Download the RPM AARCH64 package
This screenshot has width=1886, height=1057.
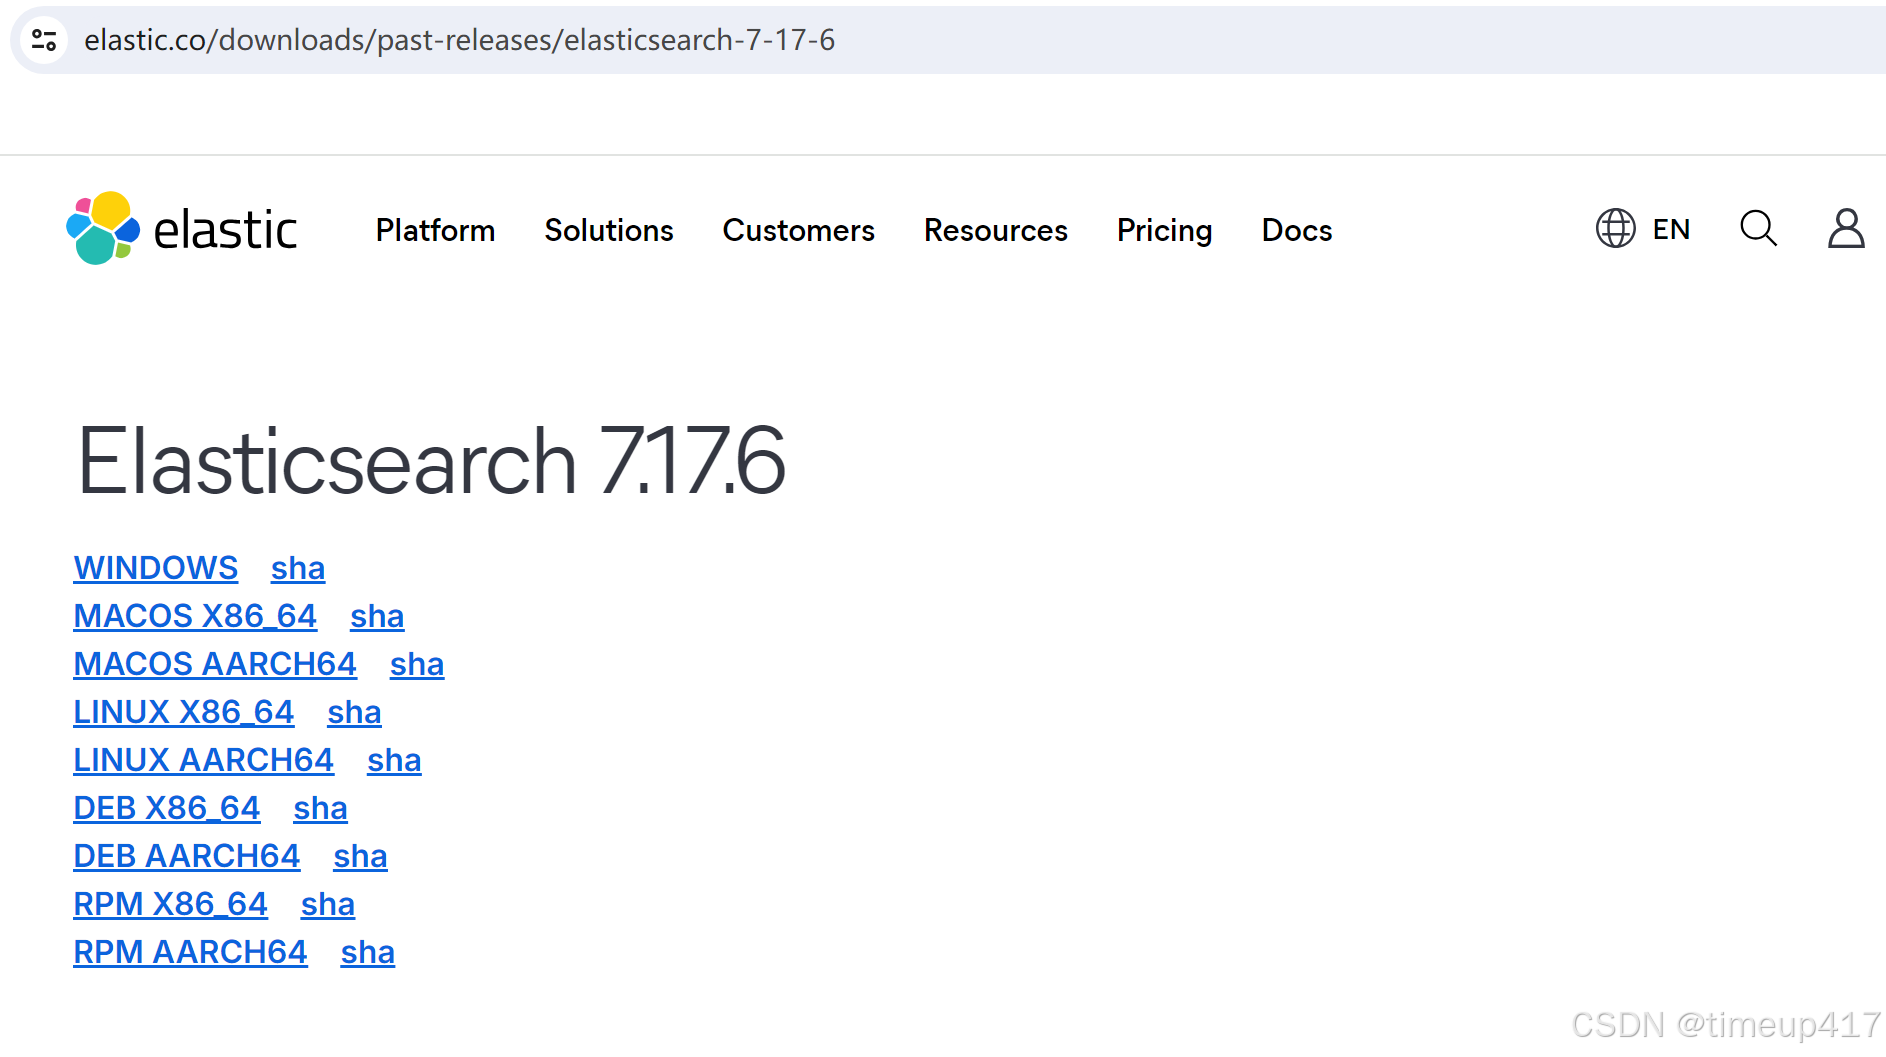[190, 952]
